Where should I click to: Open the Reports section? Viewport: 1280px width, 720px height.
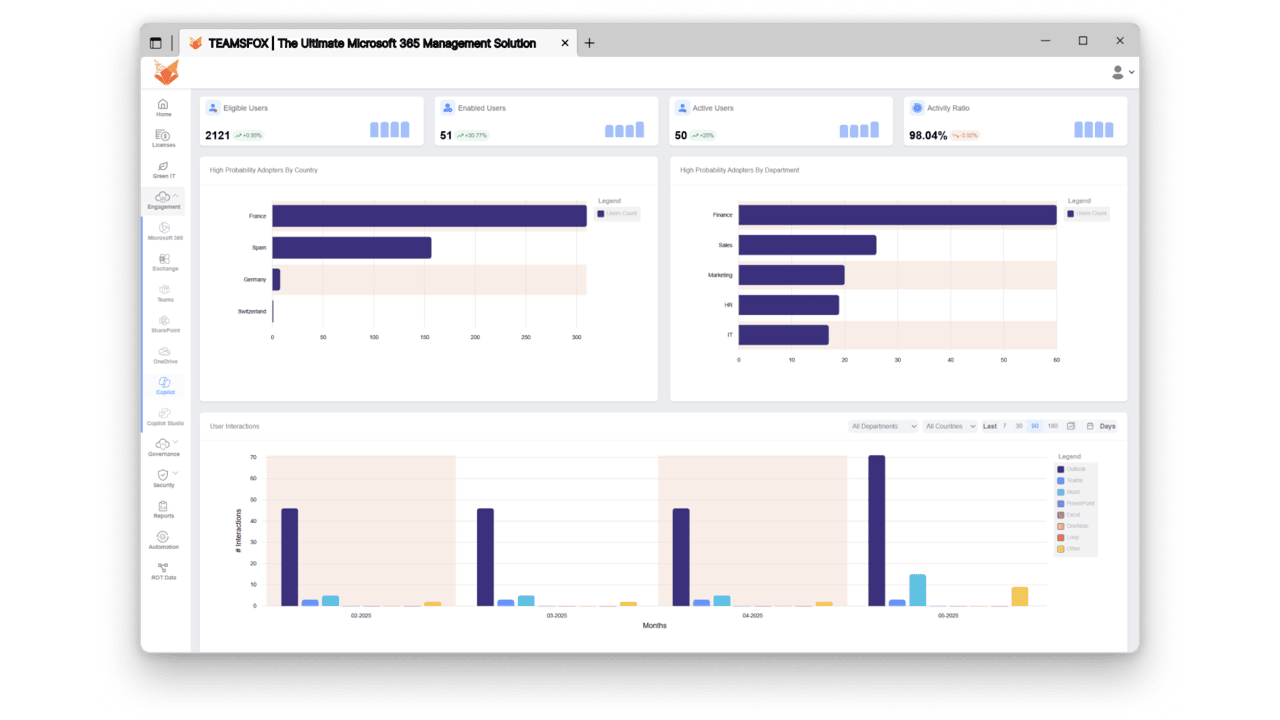pyautogui.click(x=163, y=510)
